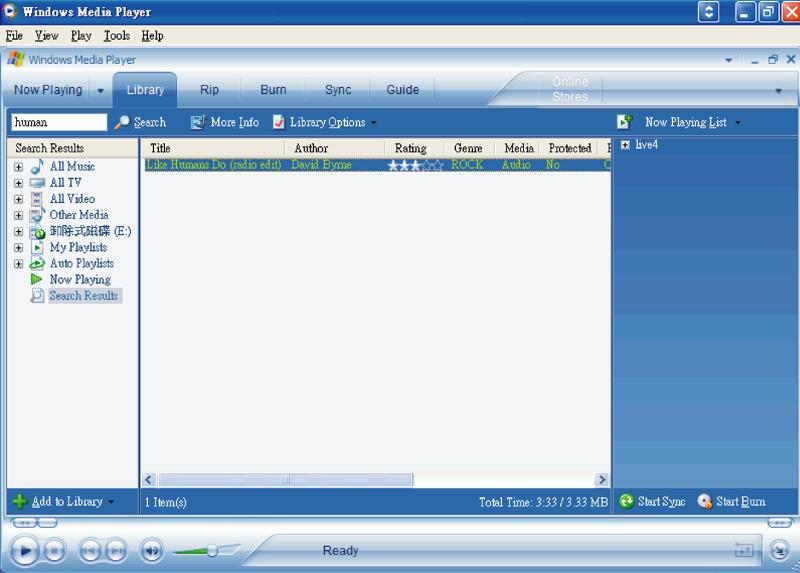The image size is (800, 573).
Task: Click the horizontal scrollbar right arrow
Action: [x=602, y=480]
